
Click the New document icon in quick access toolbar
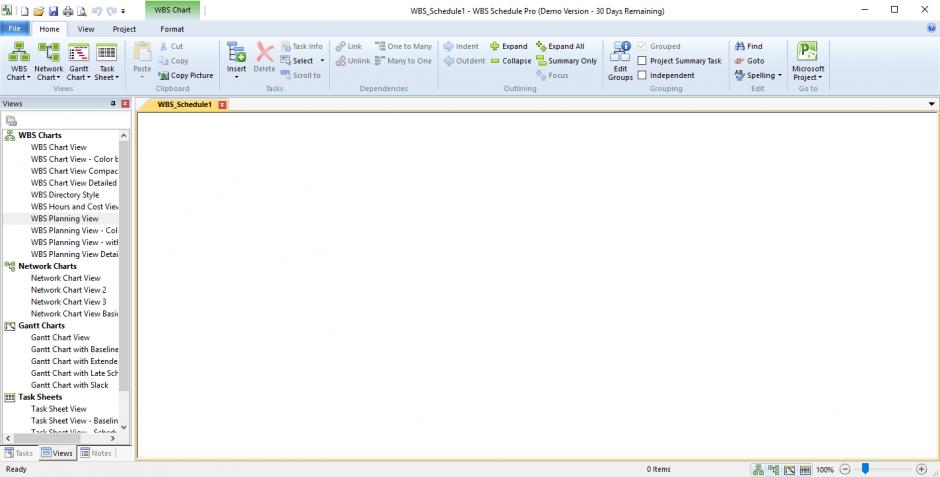tap(25, 11)
